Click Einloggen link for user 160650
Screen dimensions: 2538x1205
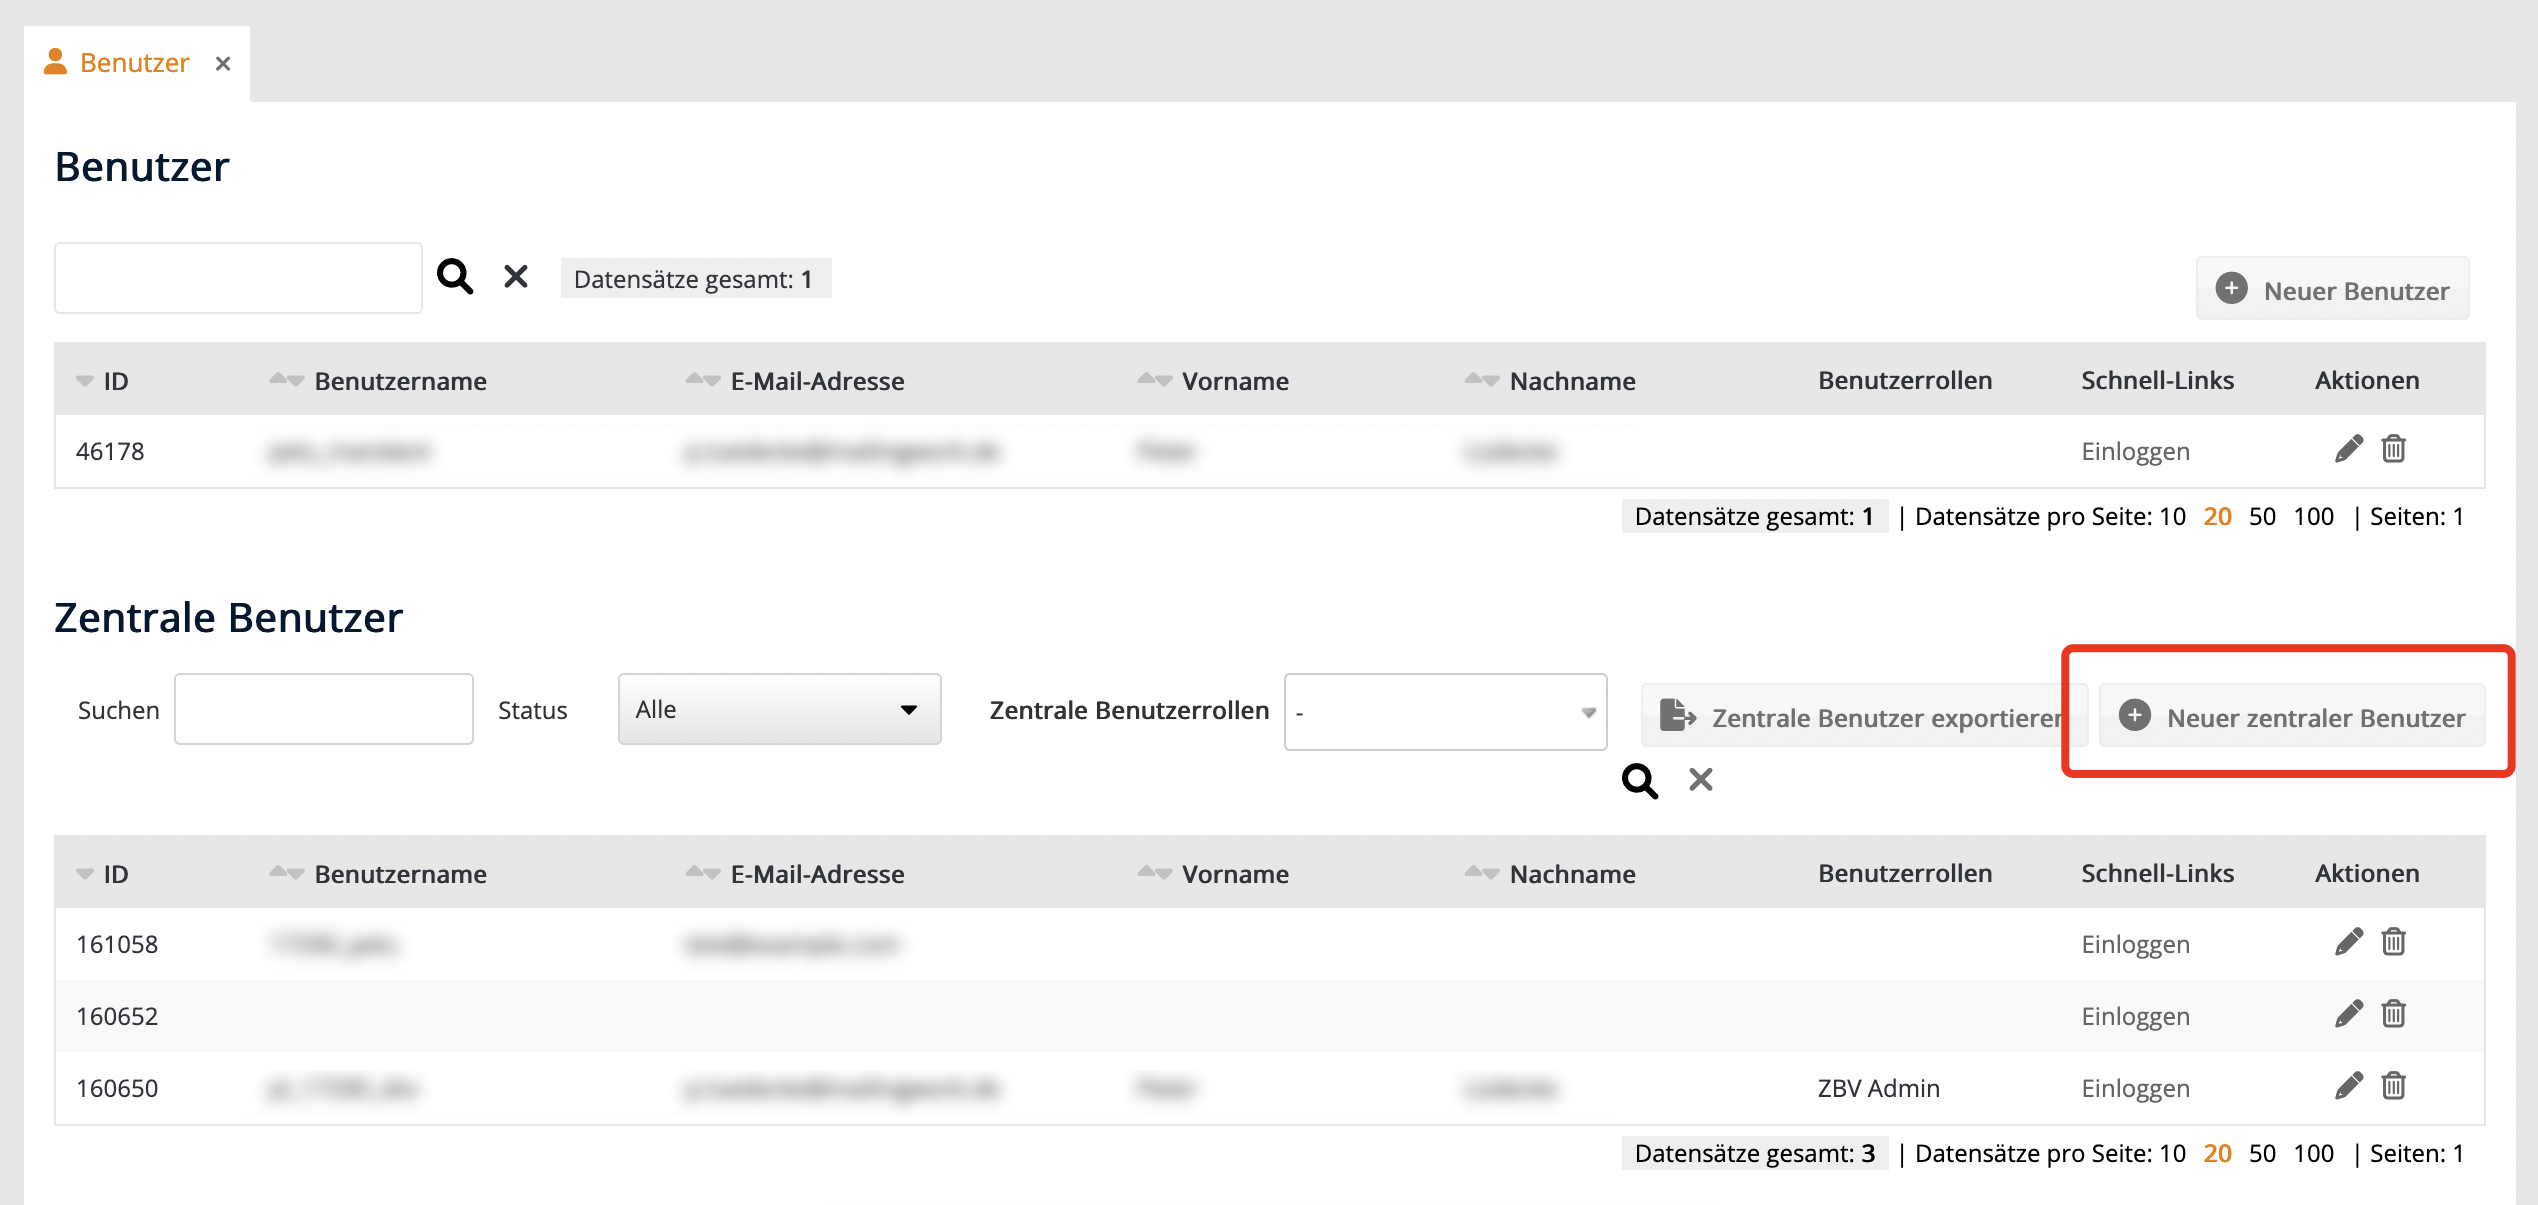(2135, 1088)
